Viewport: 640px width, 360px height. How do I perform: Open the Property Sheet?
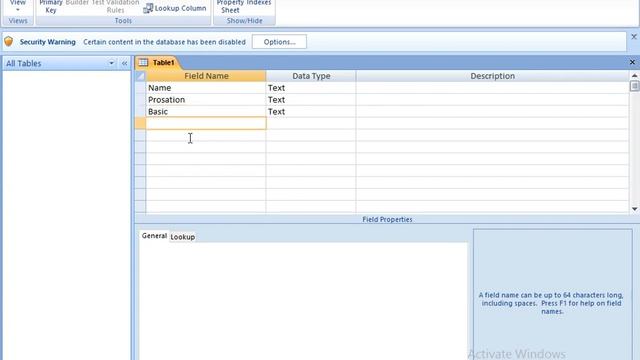[x=230, y=7]
